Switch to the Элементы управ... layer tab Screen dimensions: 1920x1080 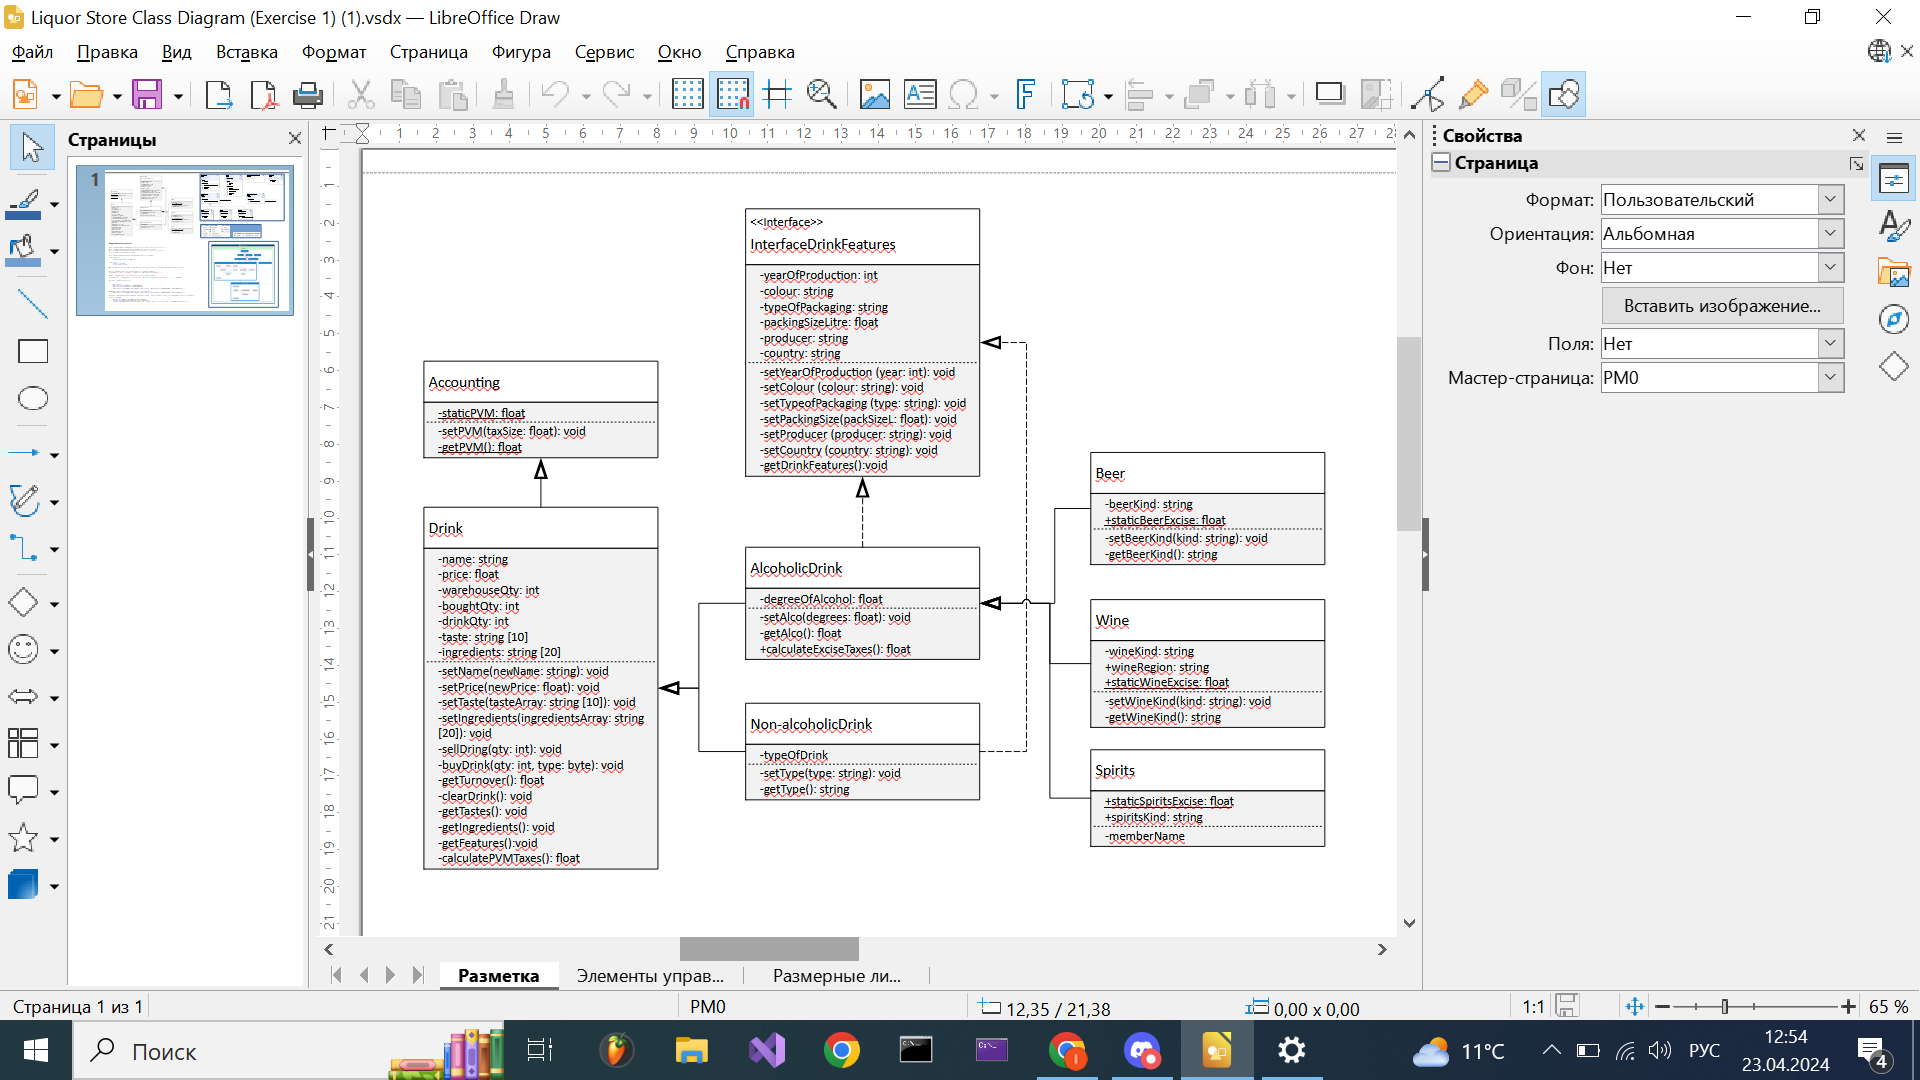(x=650, y=976)
